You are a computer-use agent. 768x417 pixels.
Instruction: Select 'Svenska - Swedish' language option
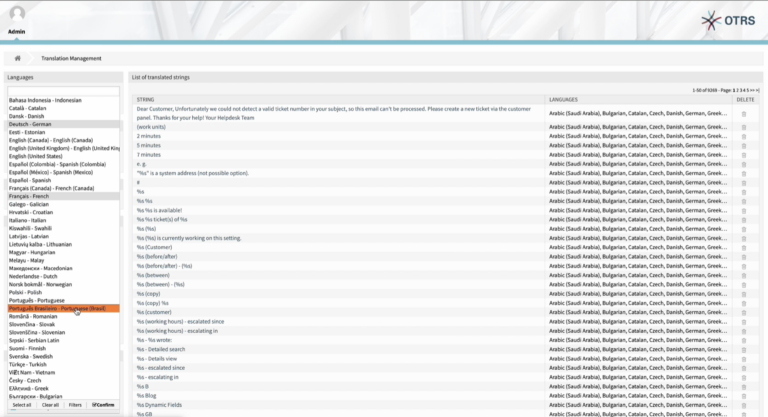(x=63, y=356)
